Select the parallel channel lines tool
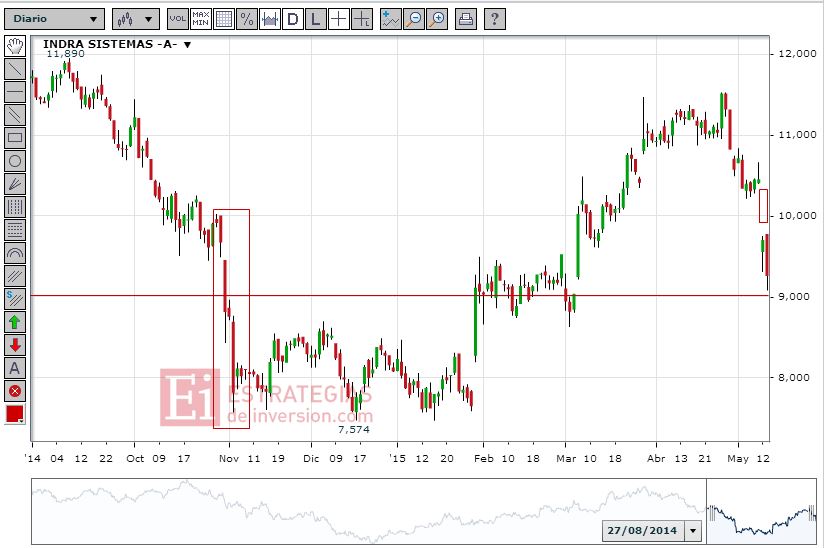This screenshot has height=548, width=825. pos(15,115)
